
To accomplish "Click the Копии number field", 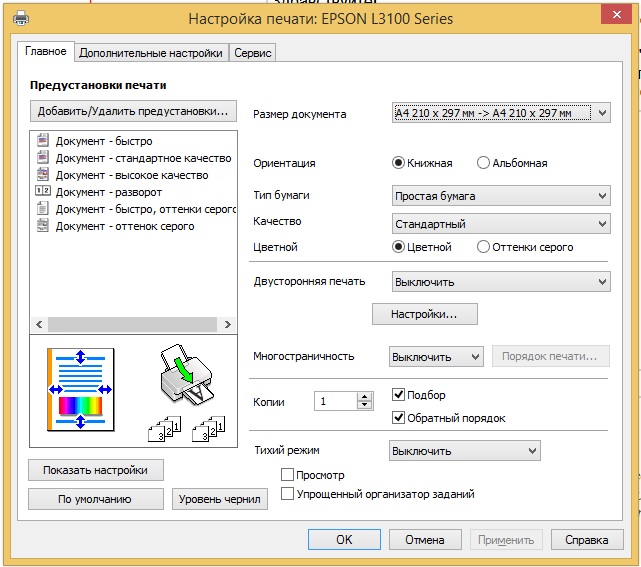I will coord(336,401).
